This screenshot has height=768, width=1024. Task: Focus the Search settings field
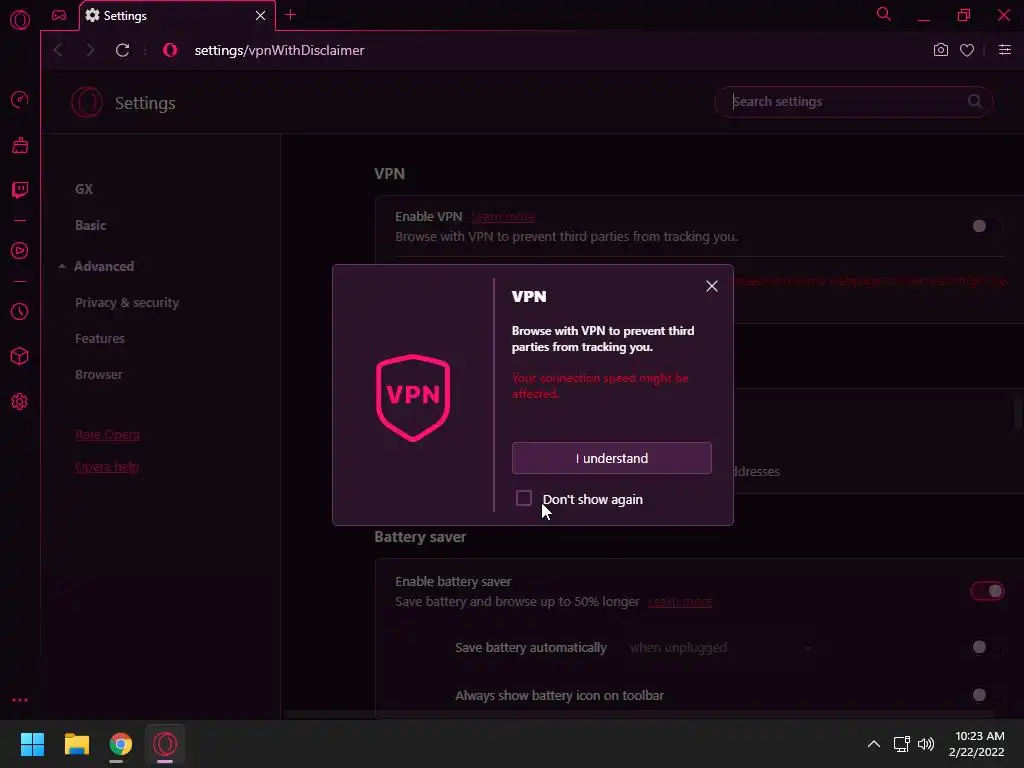[x=854, y=102]
